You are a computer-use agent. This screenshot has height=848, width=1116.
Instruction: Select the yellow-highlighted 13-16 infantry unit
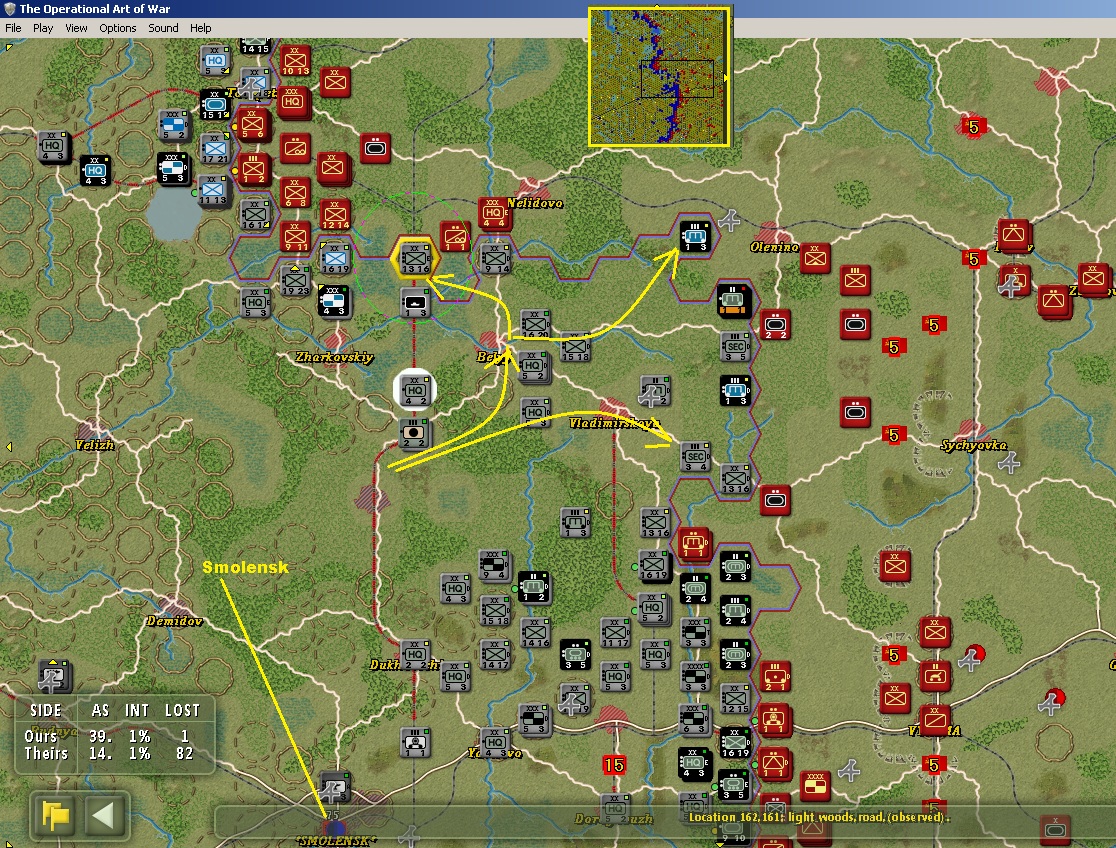(x=415, y=258)
